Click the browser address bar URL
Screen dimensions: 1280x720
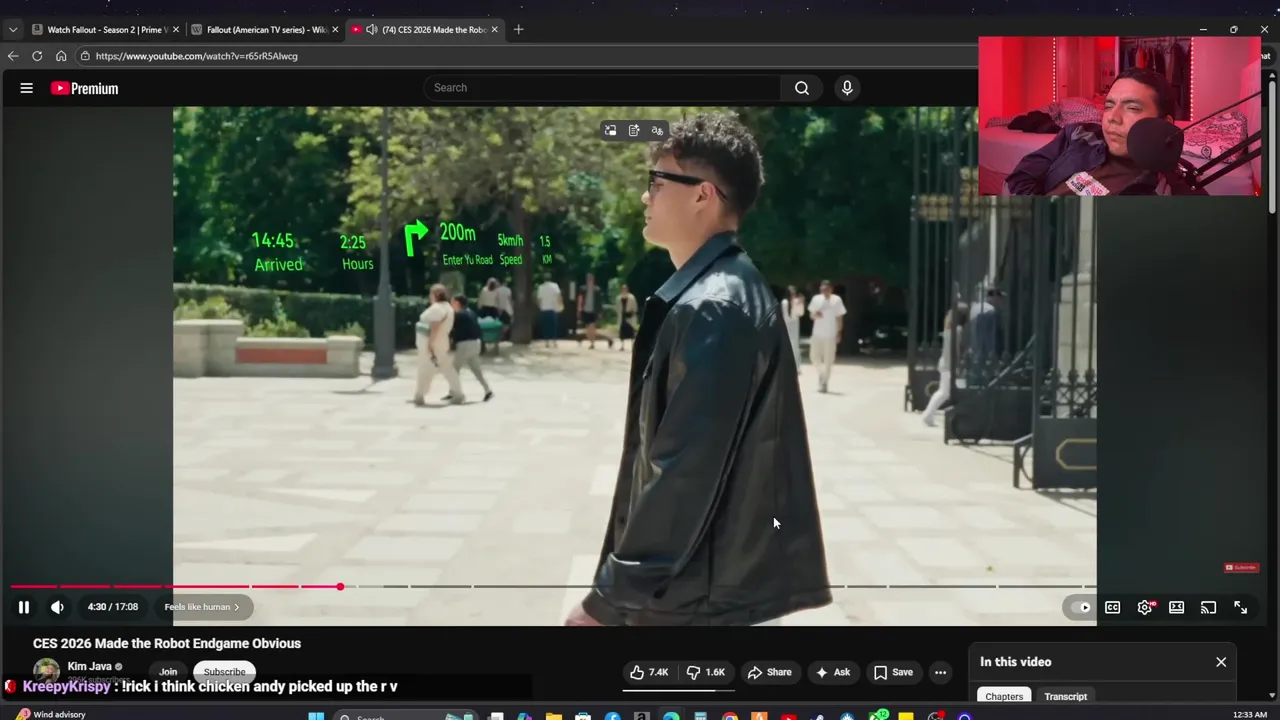click(197, 56)
